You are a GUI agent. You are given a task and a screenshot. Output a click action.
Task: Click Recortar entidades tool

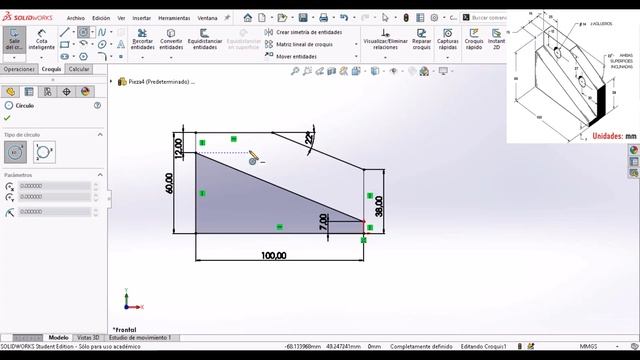[142, 40]
